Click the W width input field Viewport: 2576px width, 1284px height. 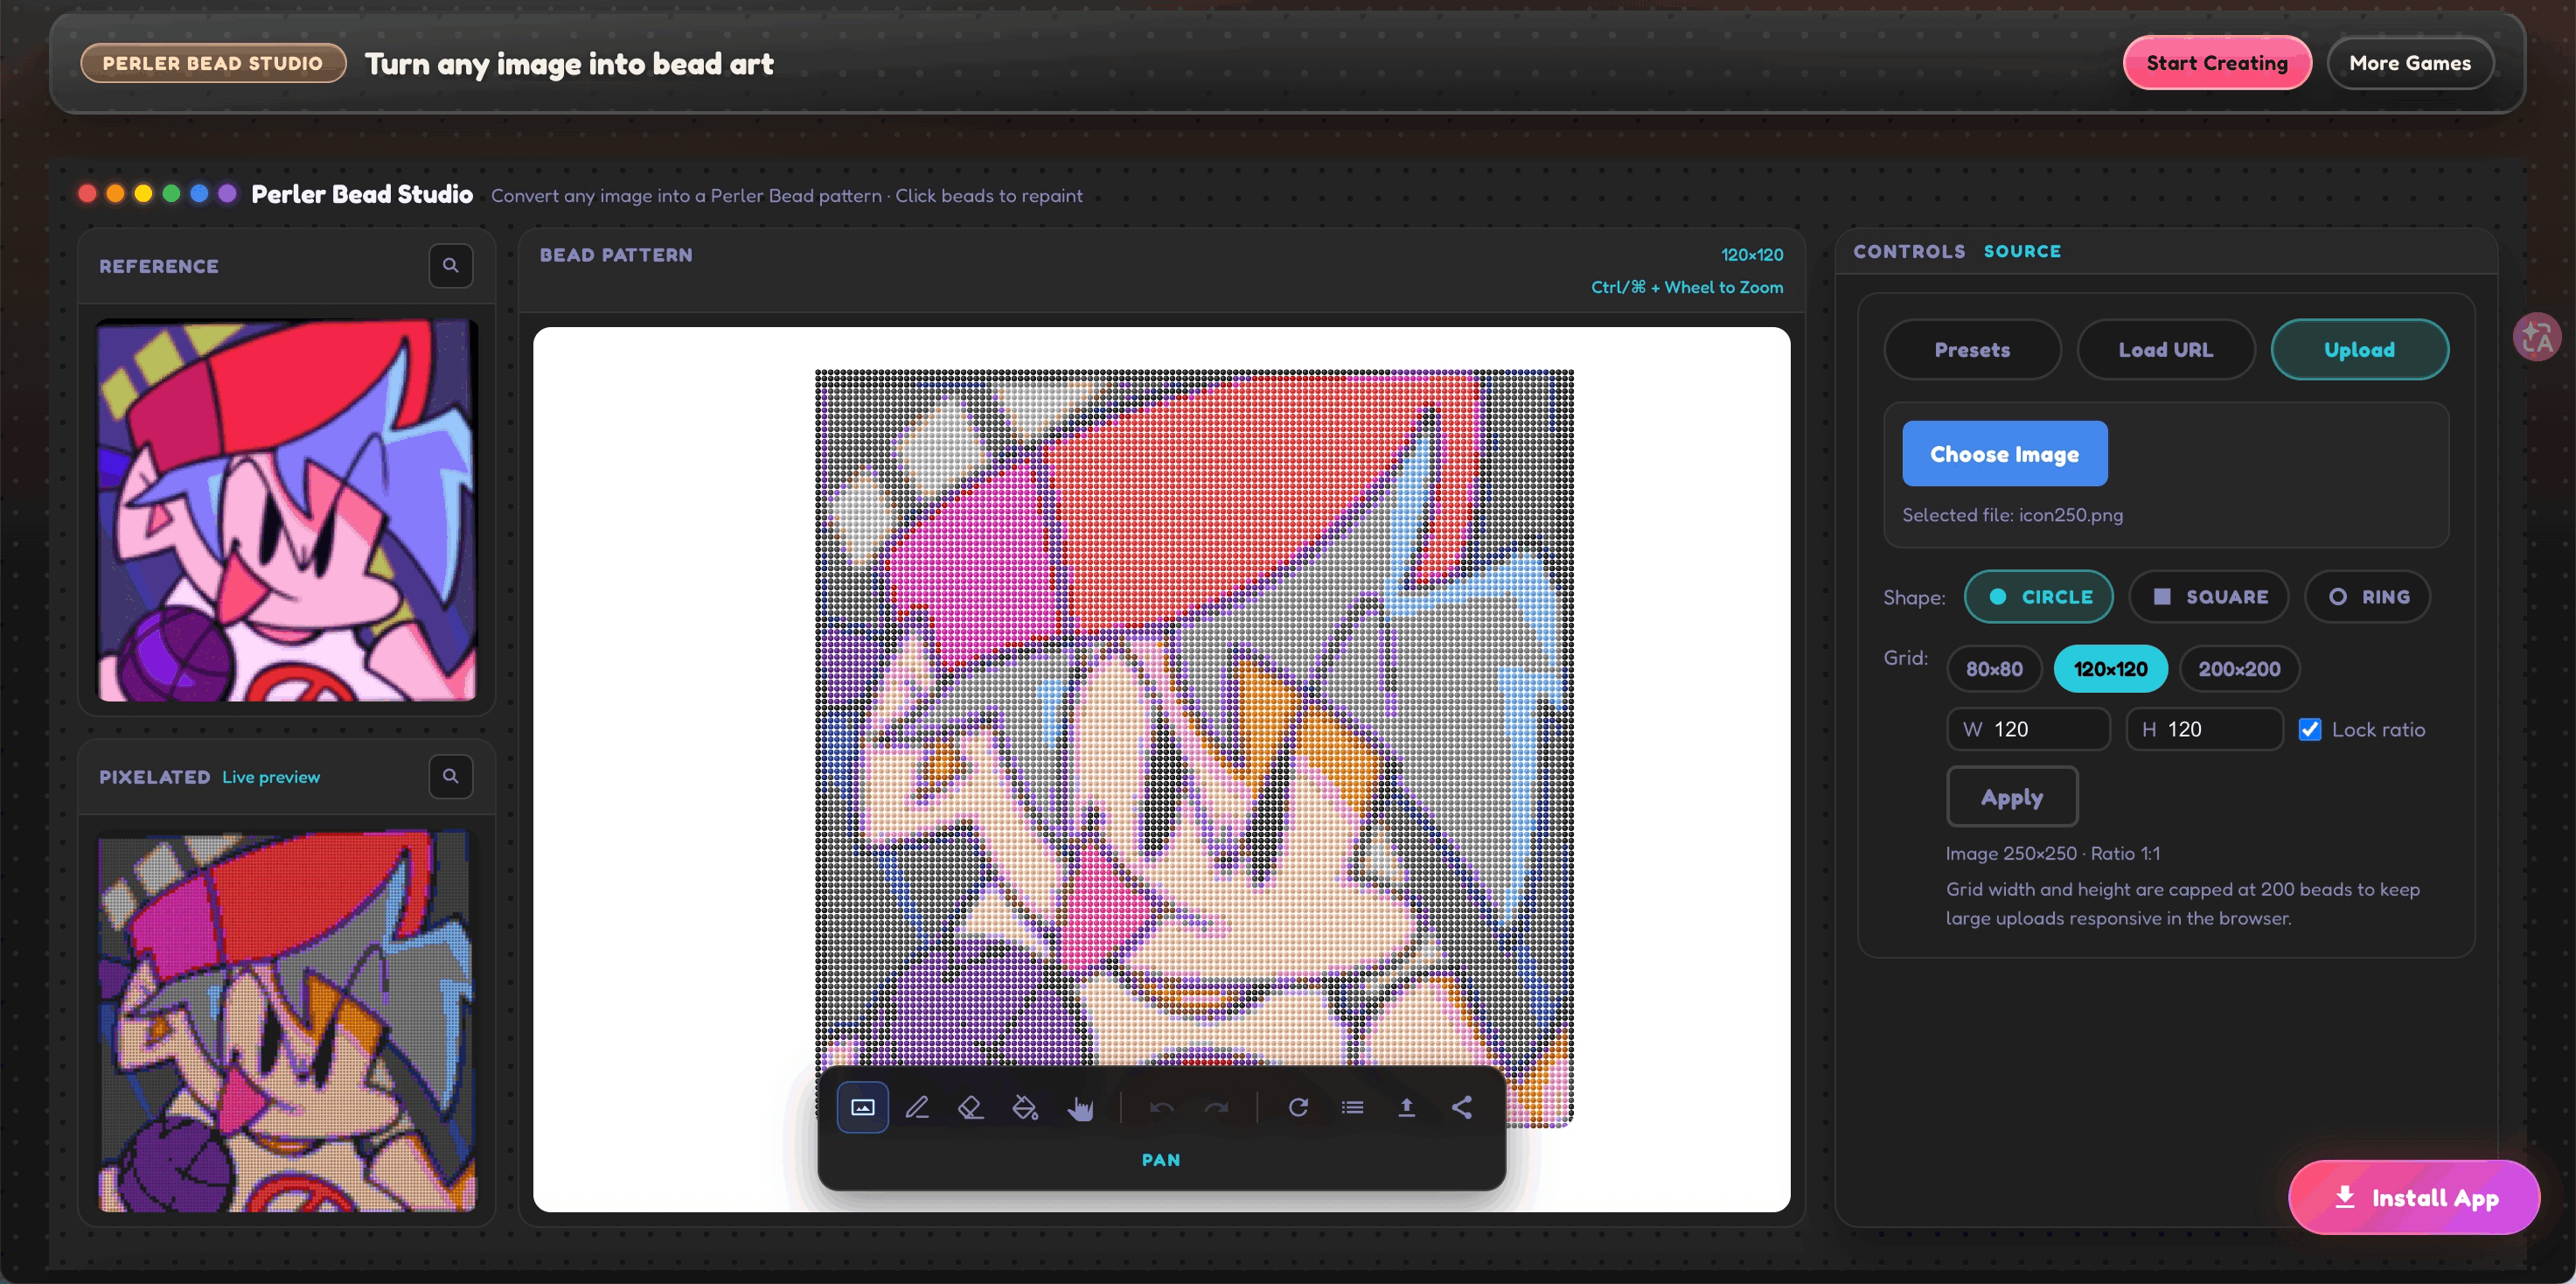pyautogui.click(x=2028, y=729)
